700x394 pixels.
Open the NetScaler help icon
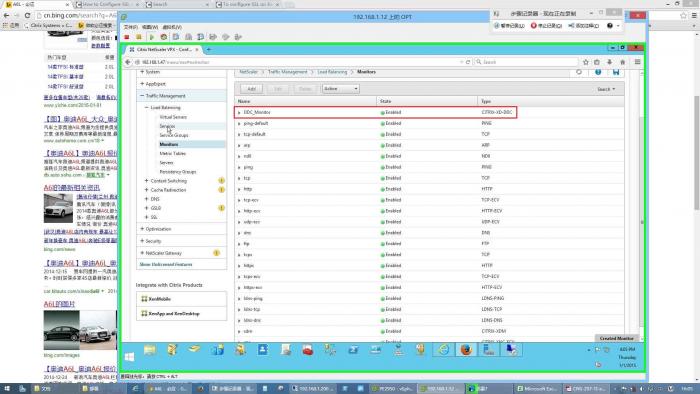coord(598,72)
